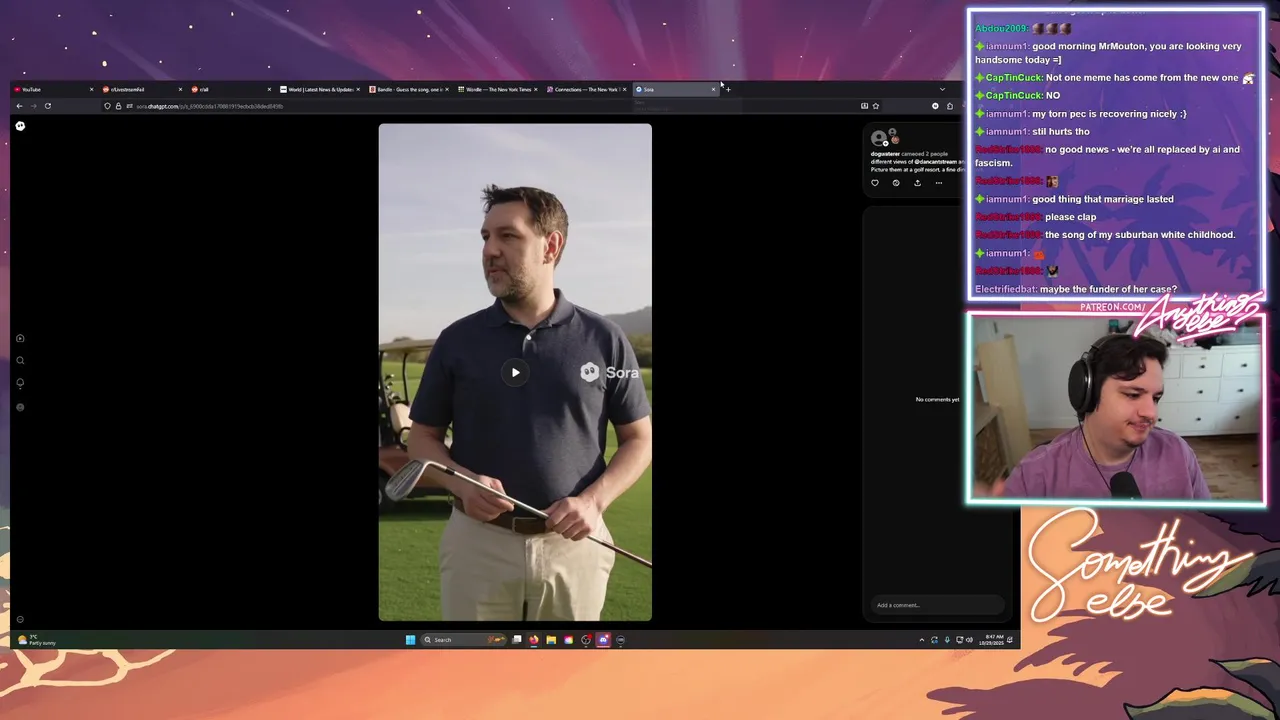Screen dimensions: 1280x720
Task: Switch to the r/all tab
Action: pyautogui.click(x=232, y=89)
